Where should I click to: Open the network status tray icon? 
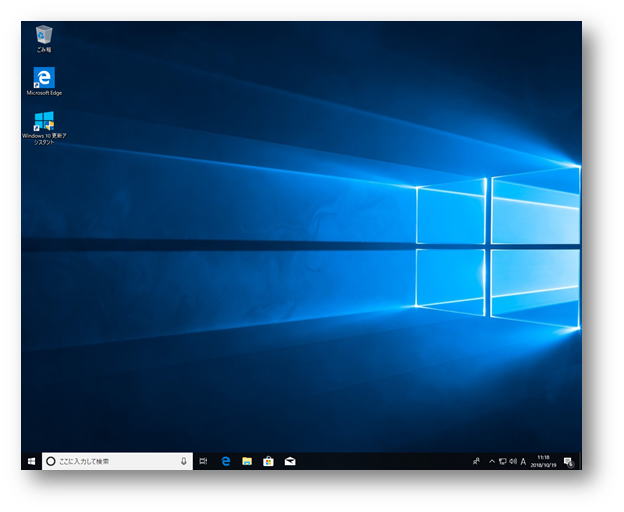503,461
